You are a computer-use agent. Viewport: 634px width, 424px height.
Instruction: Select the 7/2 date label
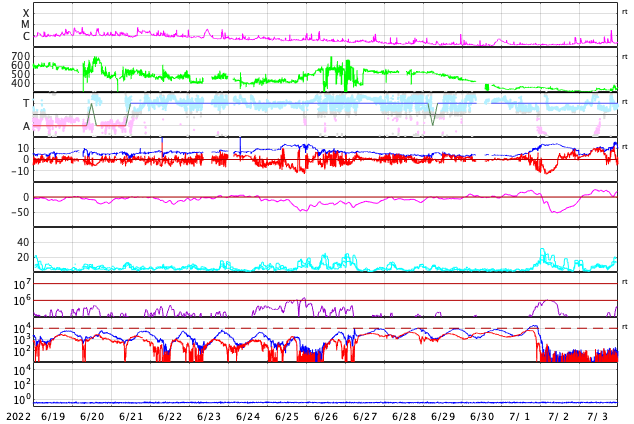click(x=558, y=417)
